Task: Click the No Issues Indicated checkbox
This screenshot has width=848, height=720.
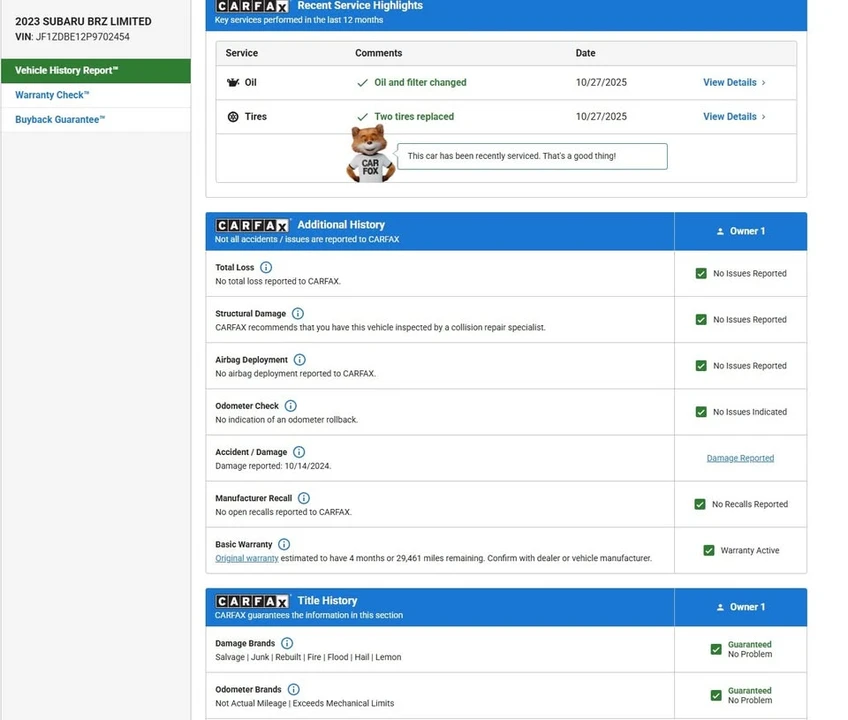Action: coord(701,412)
